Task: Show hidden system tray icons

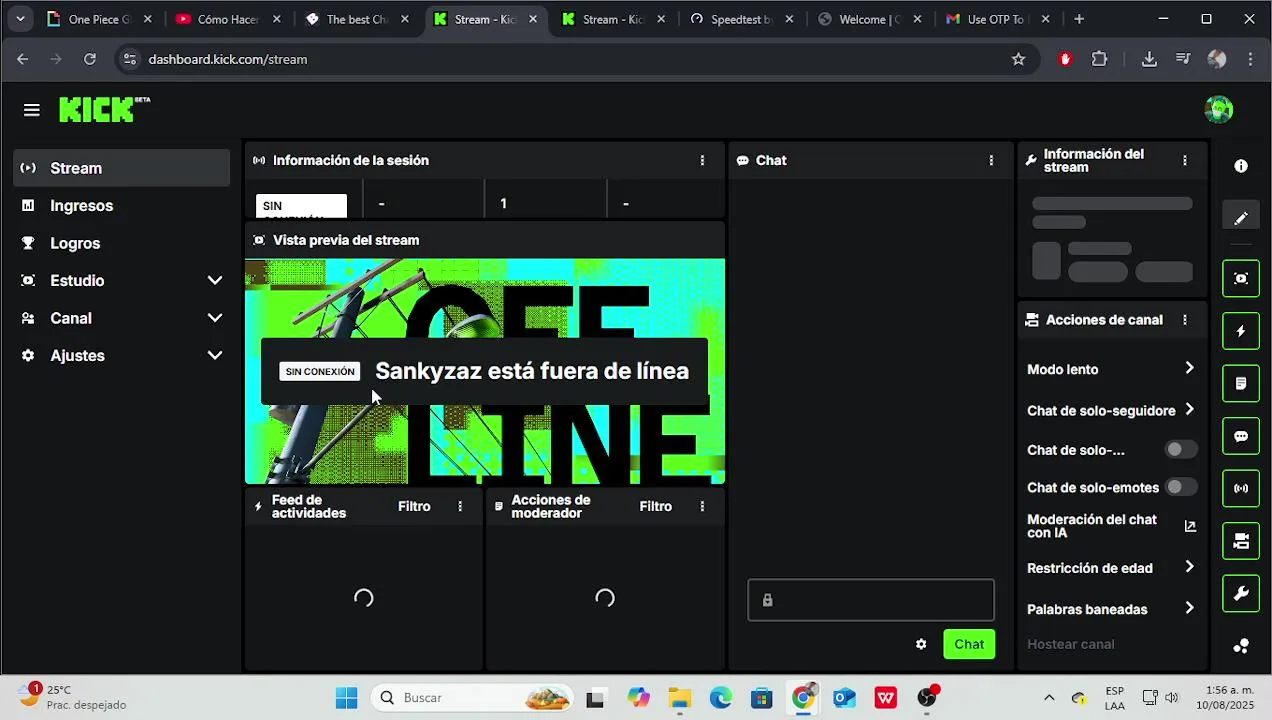Action: (x=1049, y=698)
